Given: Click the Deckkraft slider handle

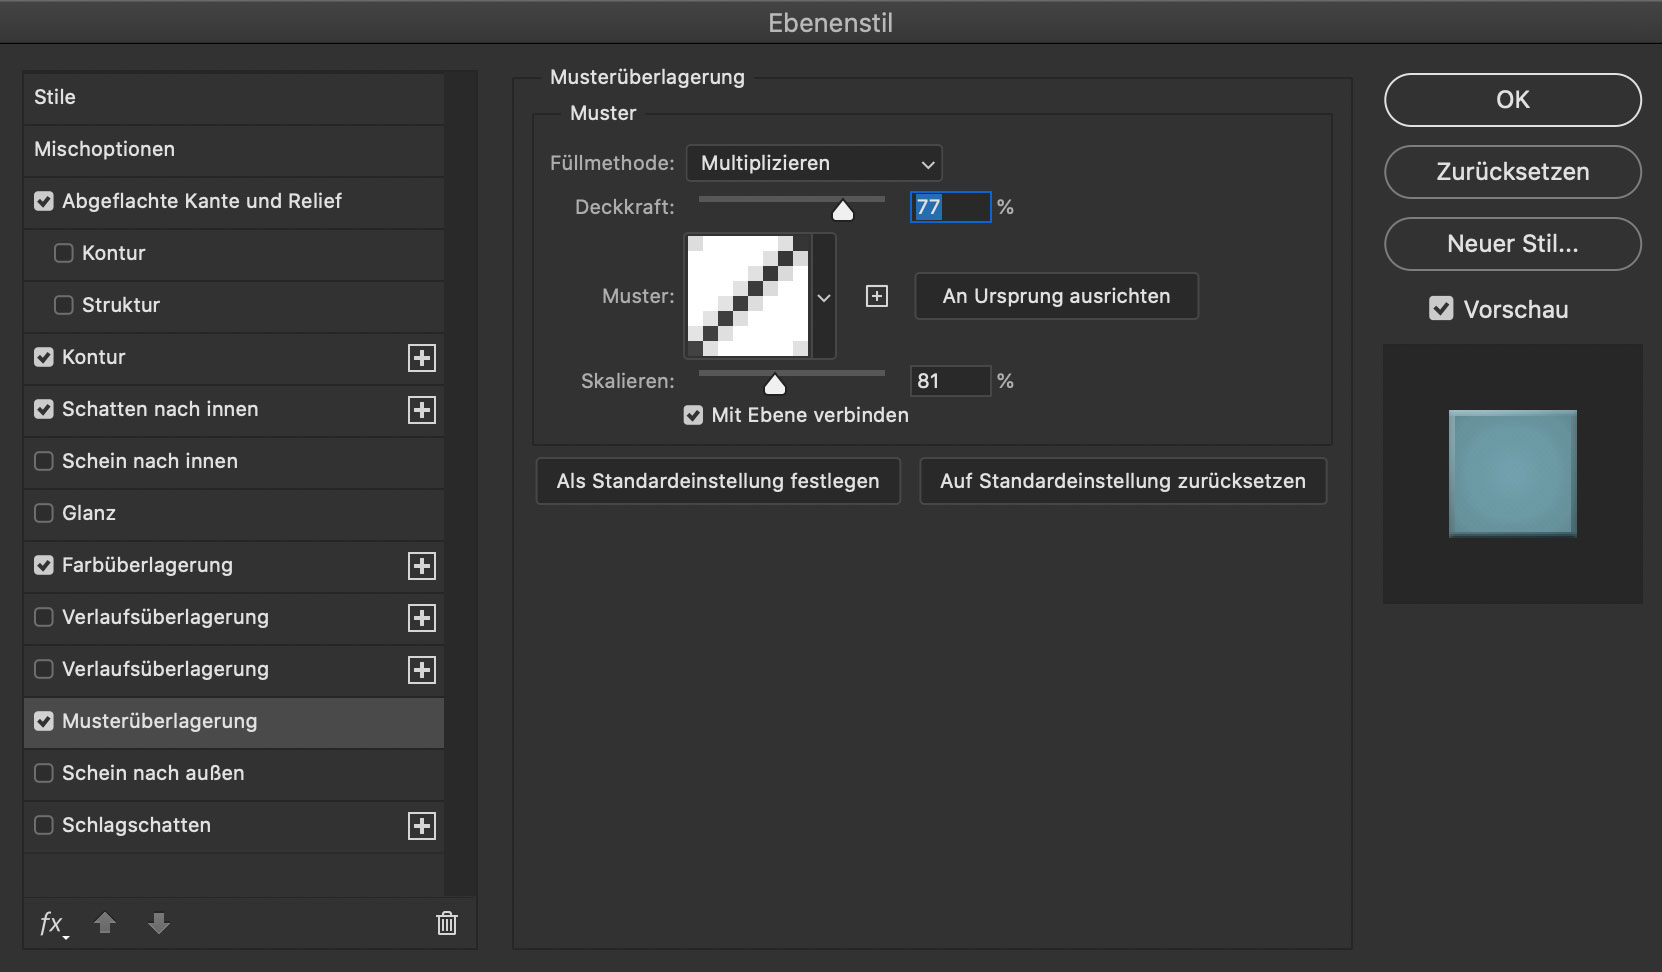Looking at the screenshot, I should [x=843, y=210].
